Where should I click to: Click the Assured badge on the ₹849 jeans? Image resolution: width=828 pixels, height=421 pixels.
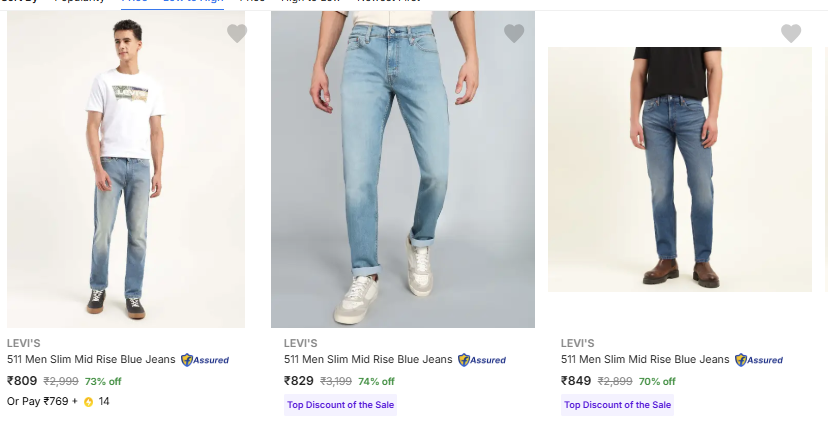[x=759, y=360]
